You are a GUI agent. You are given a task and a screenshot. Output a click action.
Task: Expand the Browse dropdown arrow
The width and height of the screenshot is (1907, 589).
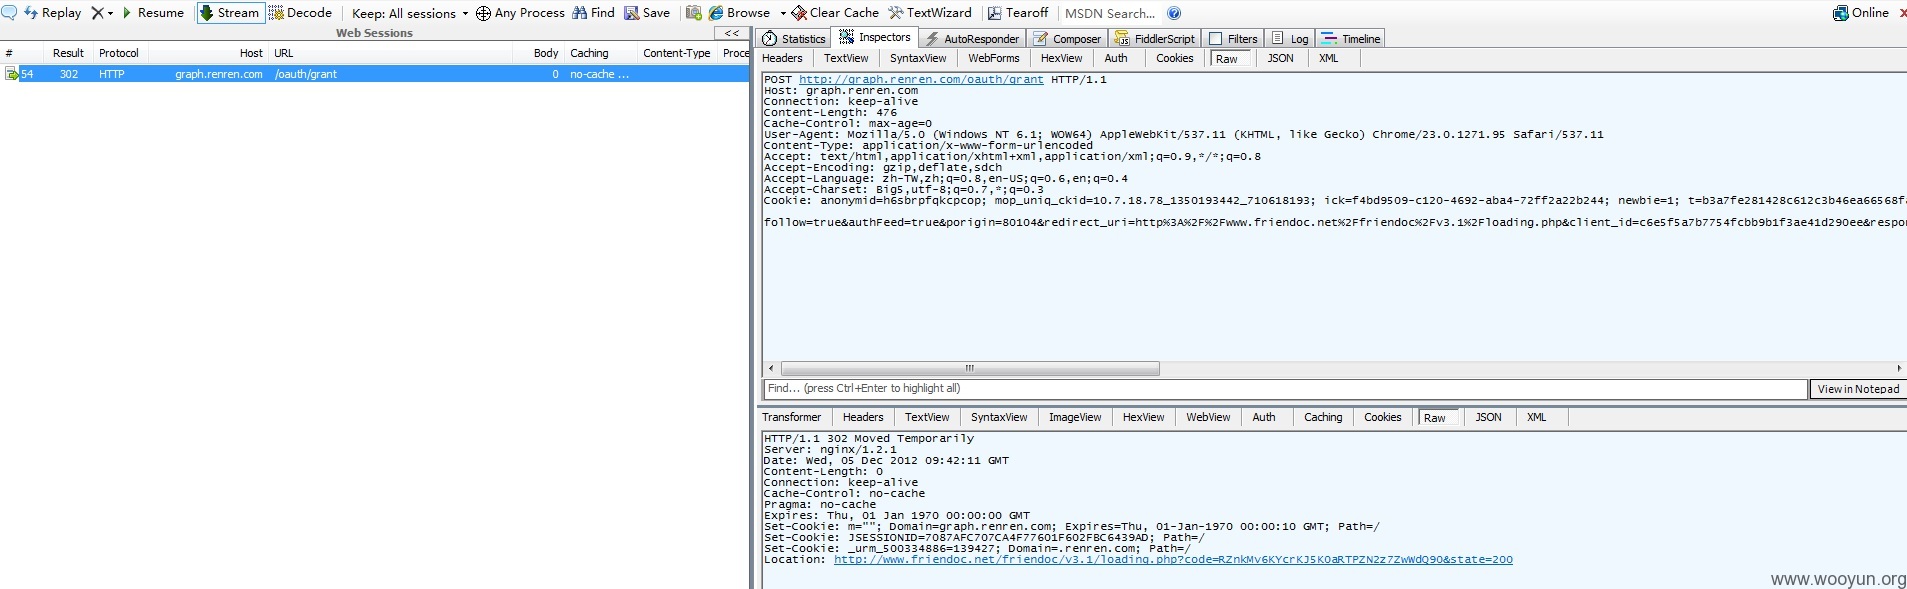783,13
